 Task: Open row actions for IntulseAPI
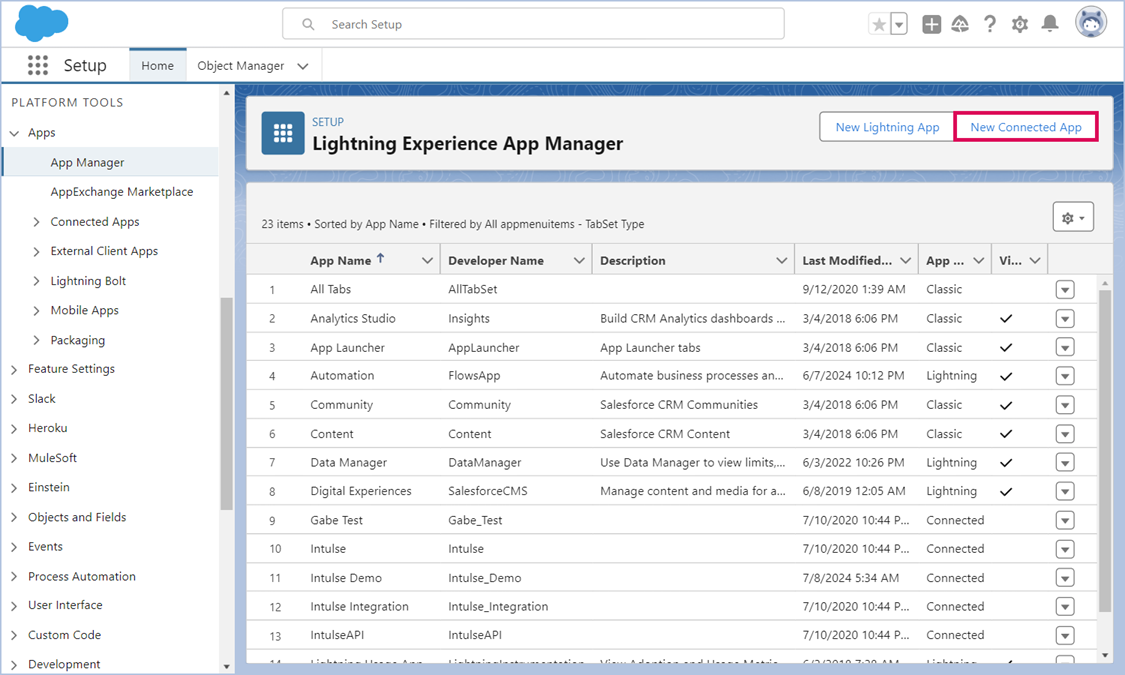[1065, 636]
